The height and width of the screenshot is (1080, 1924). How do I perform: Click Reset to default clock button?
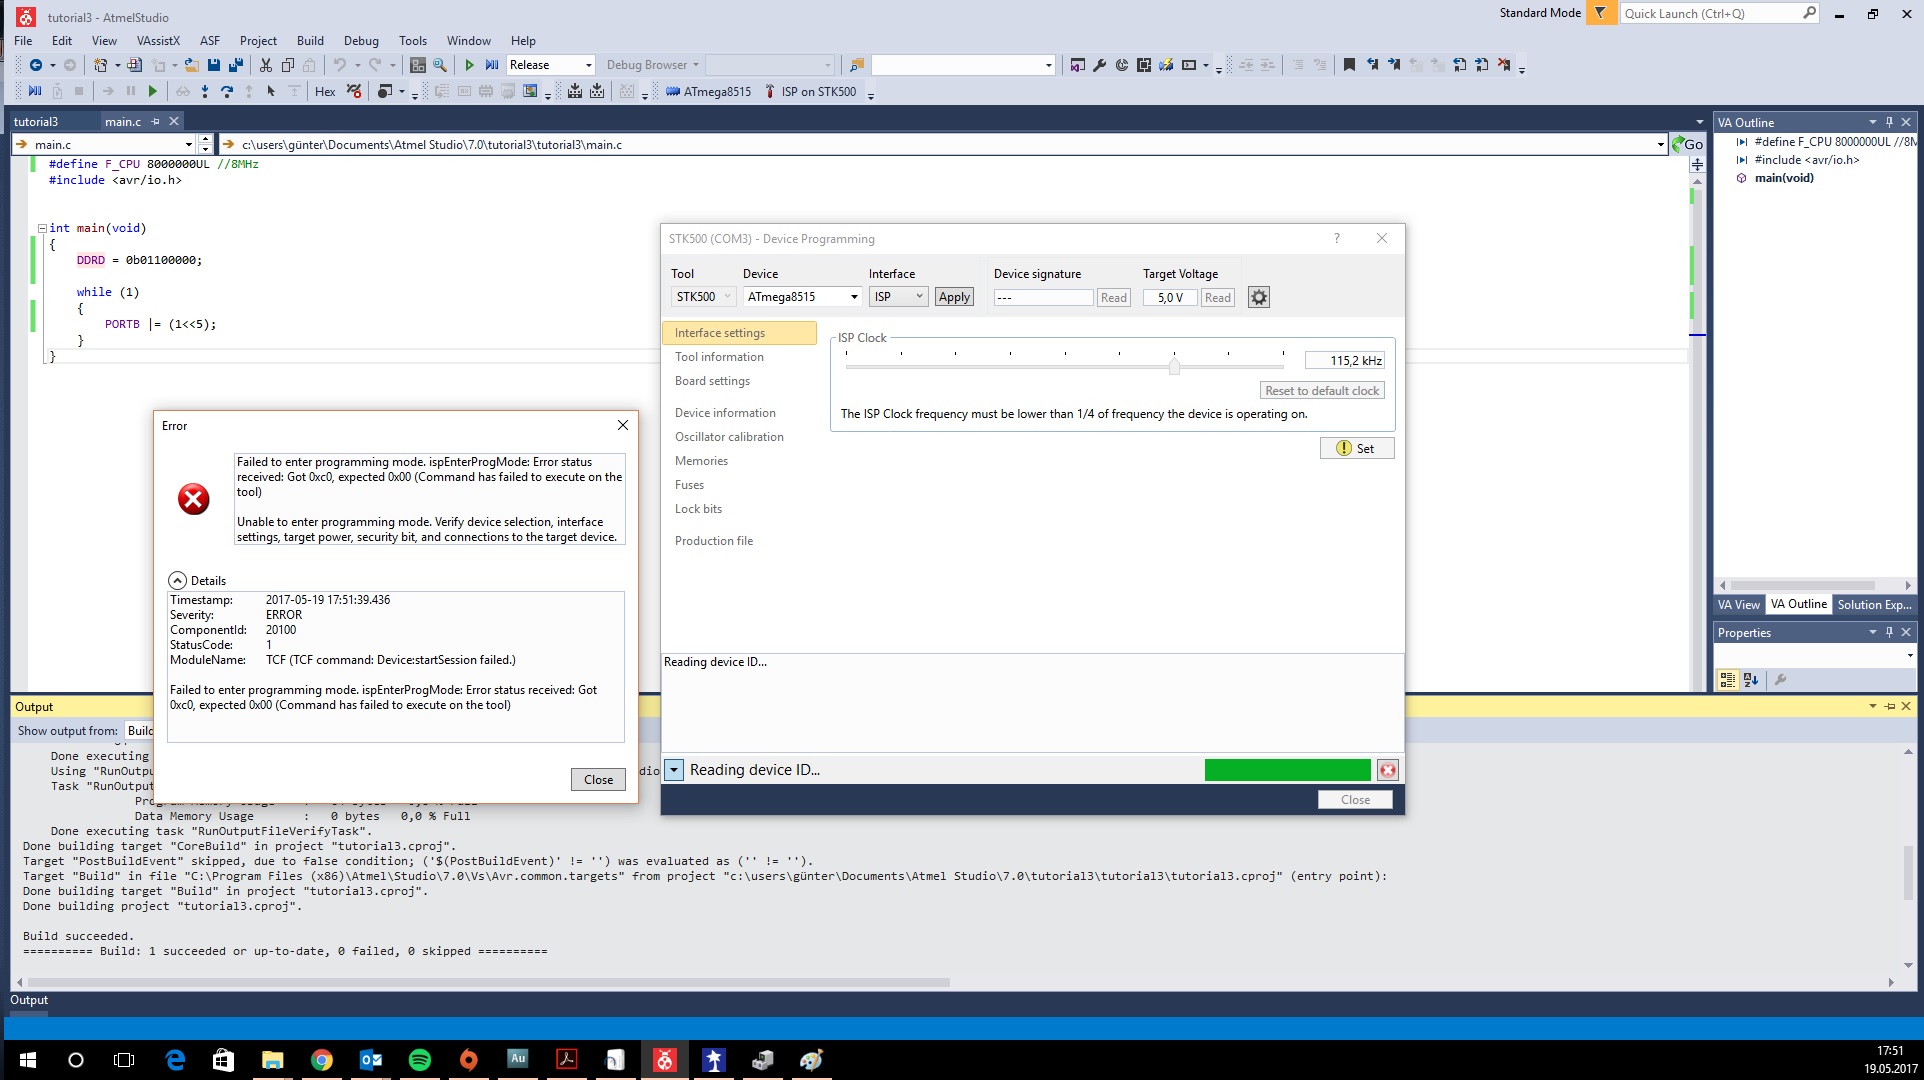(1321, 391)
